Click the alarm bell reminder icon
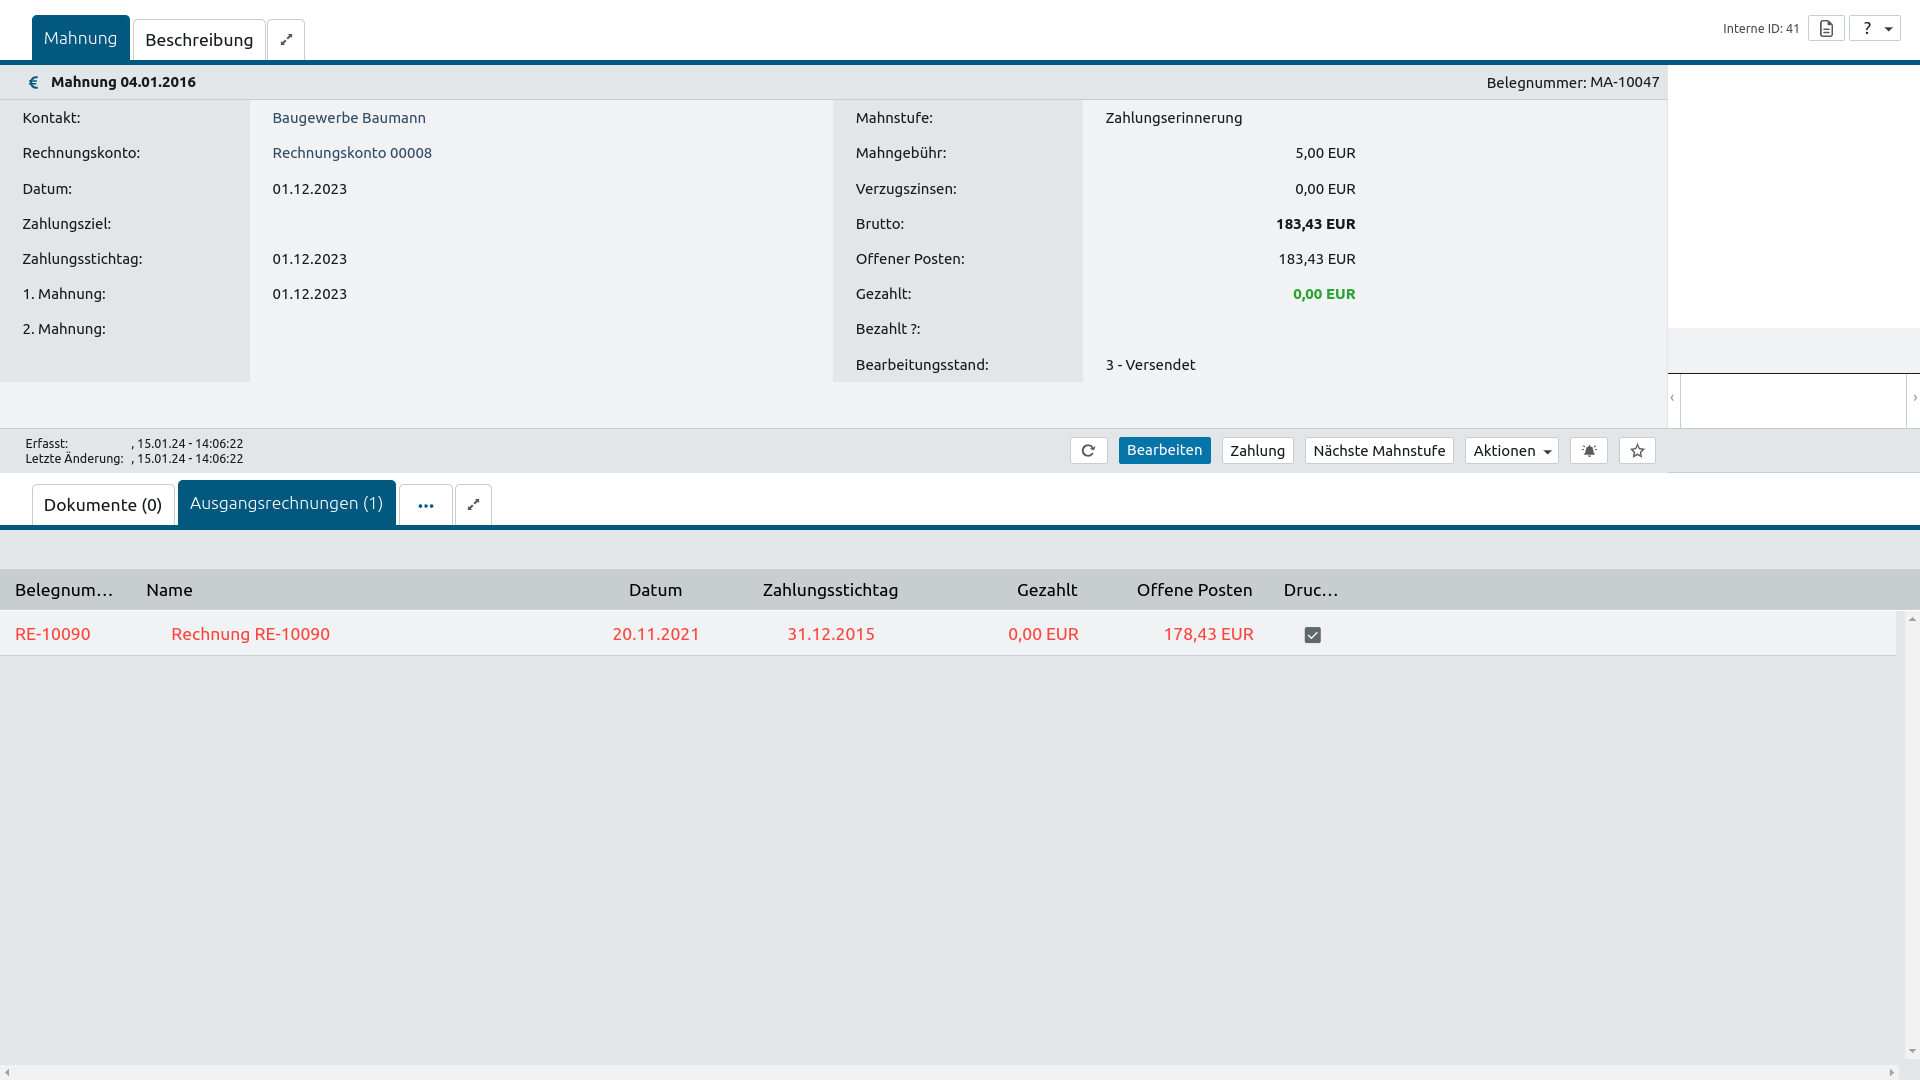 click(1588, 451)
